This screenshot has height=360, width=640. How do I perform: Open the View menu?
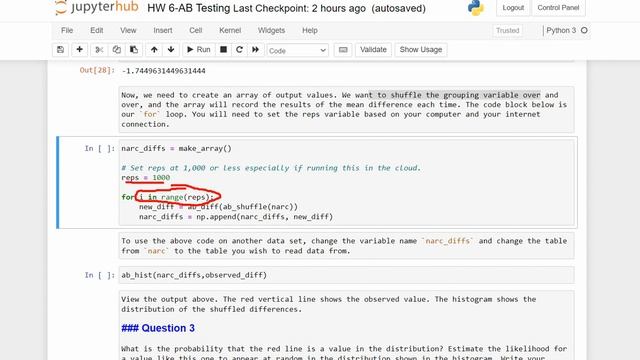click(128, 31)
